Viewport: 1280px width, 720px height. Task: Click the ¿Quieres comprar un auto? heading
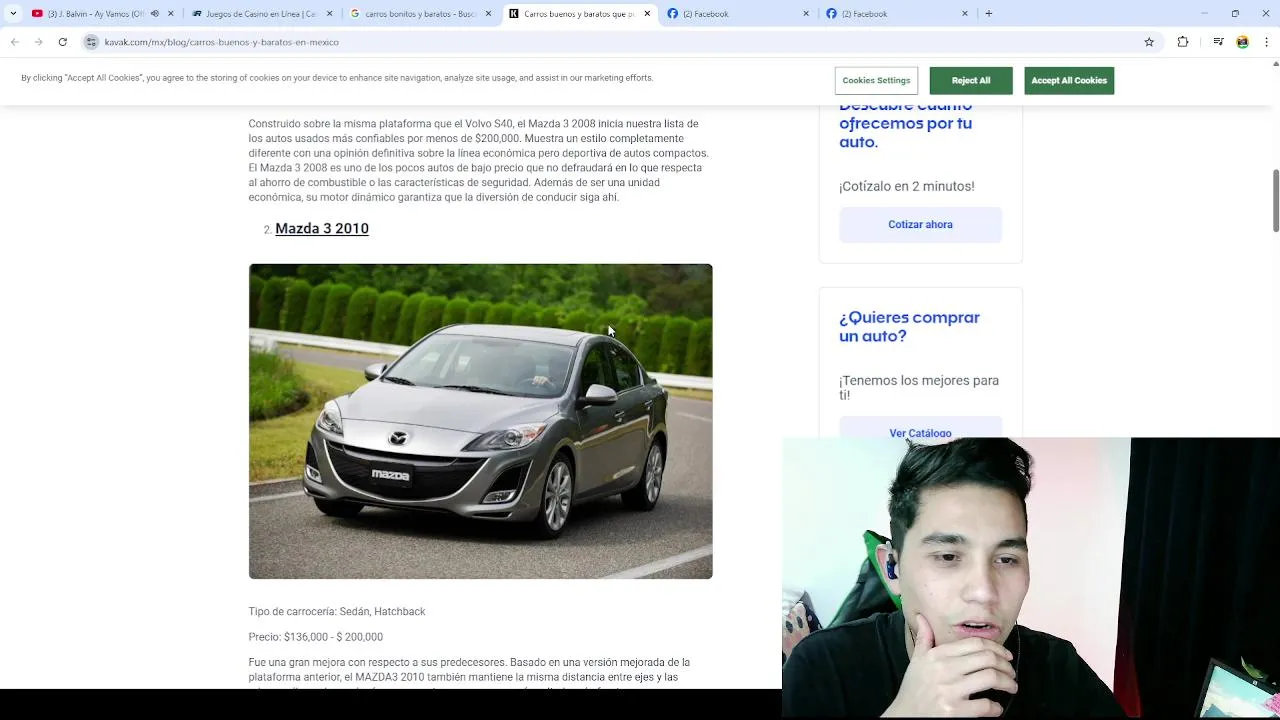[x=909, y=327]
